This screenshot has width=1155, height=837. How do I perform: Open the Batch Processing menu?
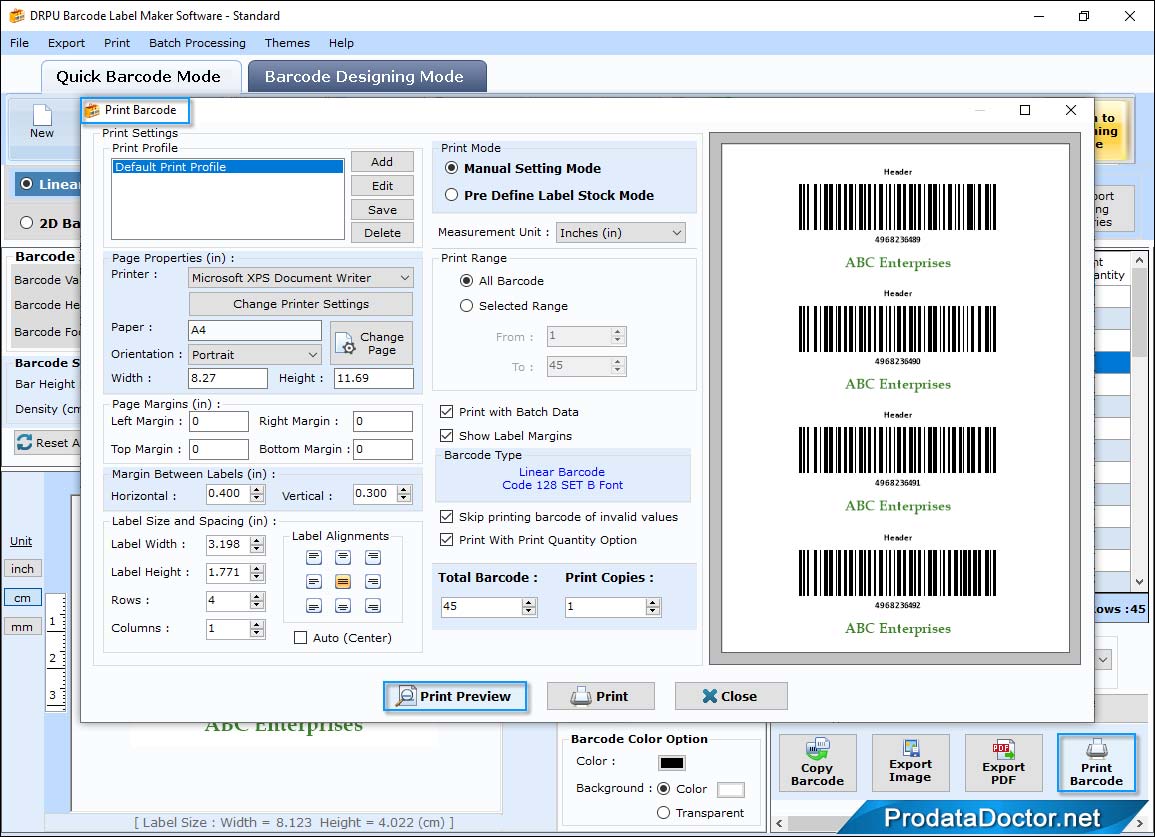click(197, 43)
